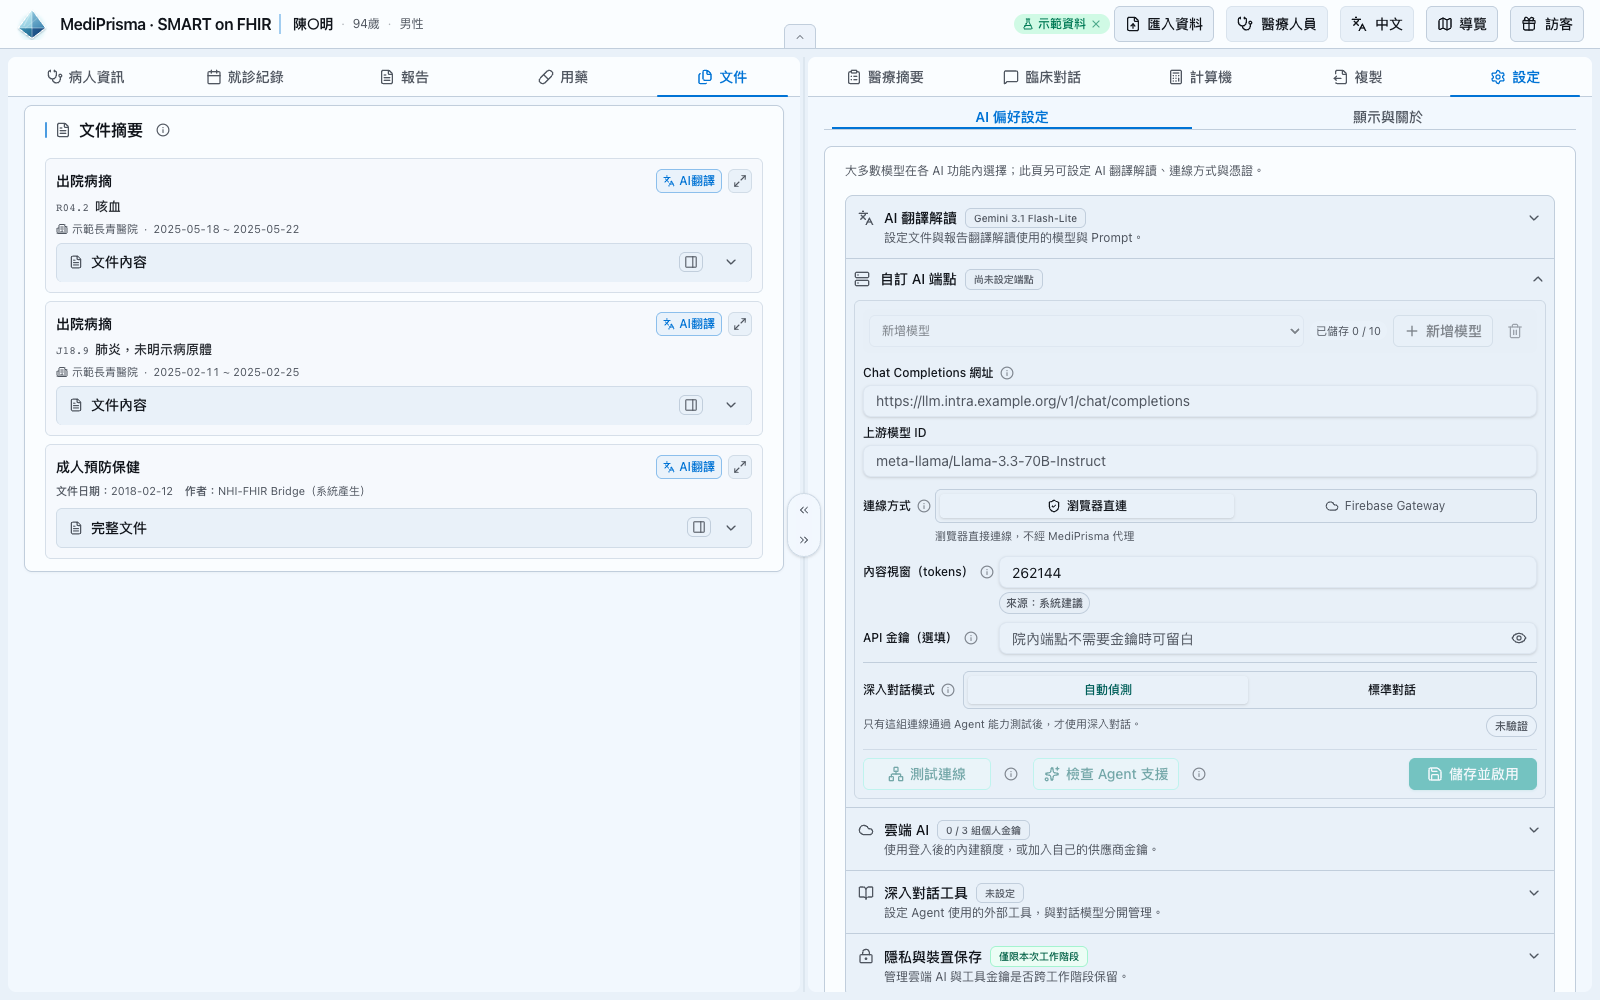
Task: Click 儲存並啟用 button
Action: click(1472, 774)
